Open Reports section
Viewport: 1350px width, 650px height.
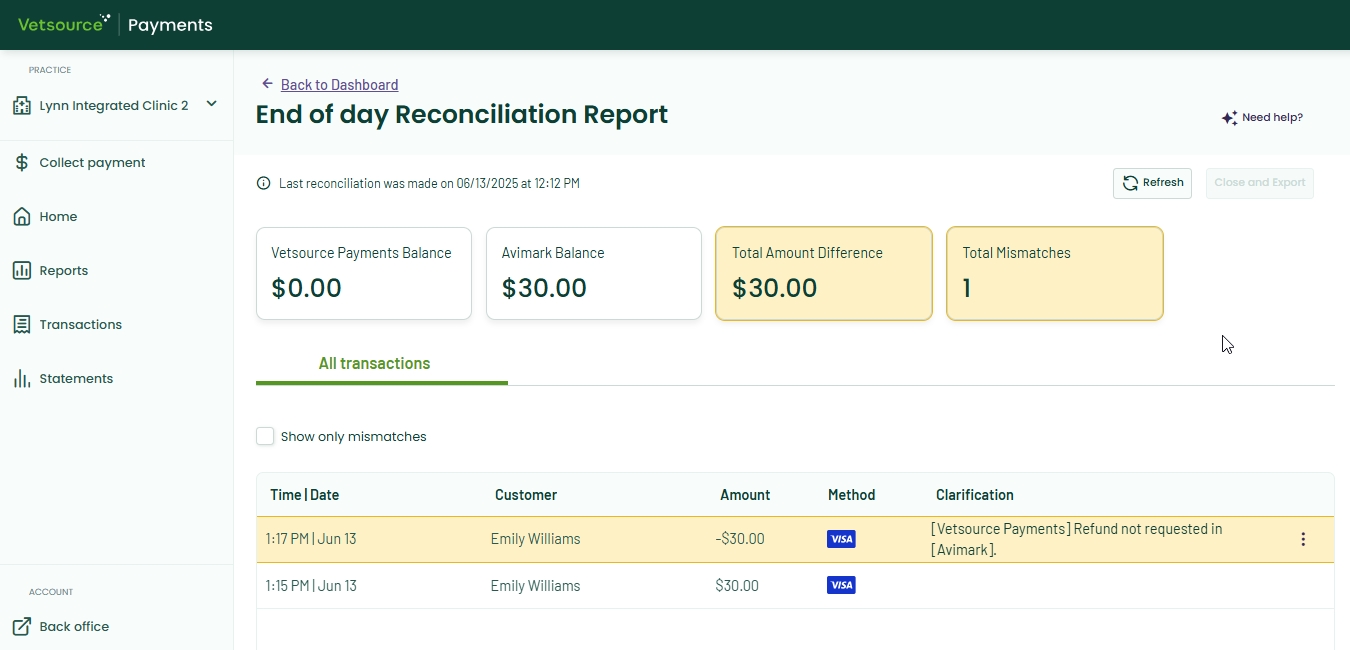point(64,271)
